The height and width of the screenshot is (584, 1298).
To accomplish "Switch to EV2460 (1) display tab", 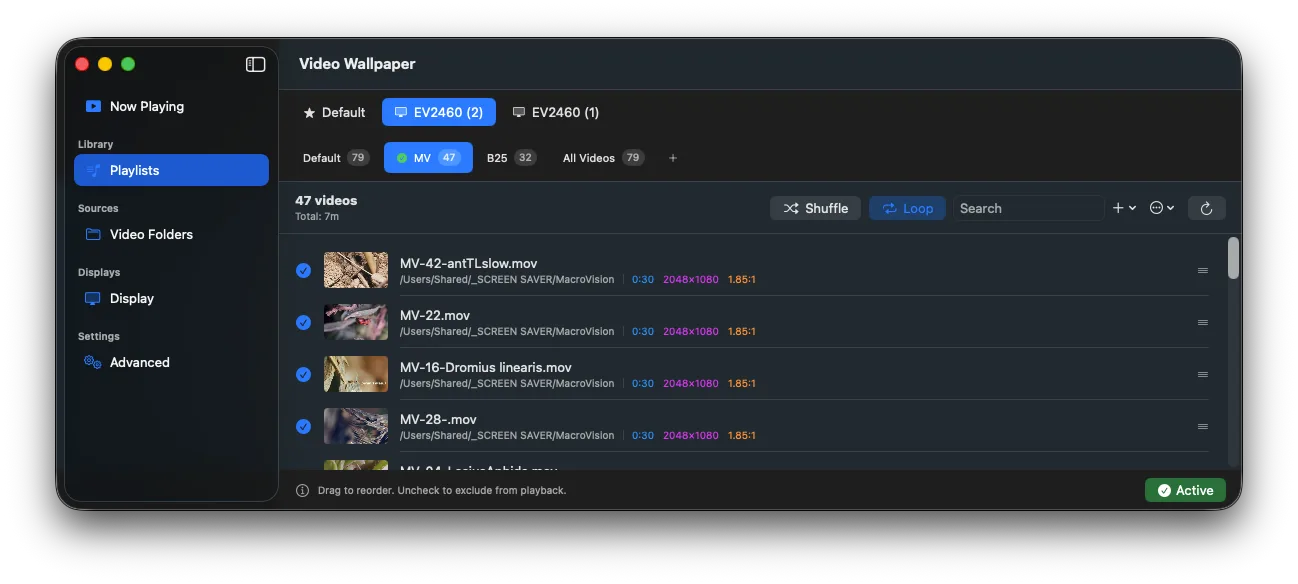I will [x=555, y=112].
